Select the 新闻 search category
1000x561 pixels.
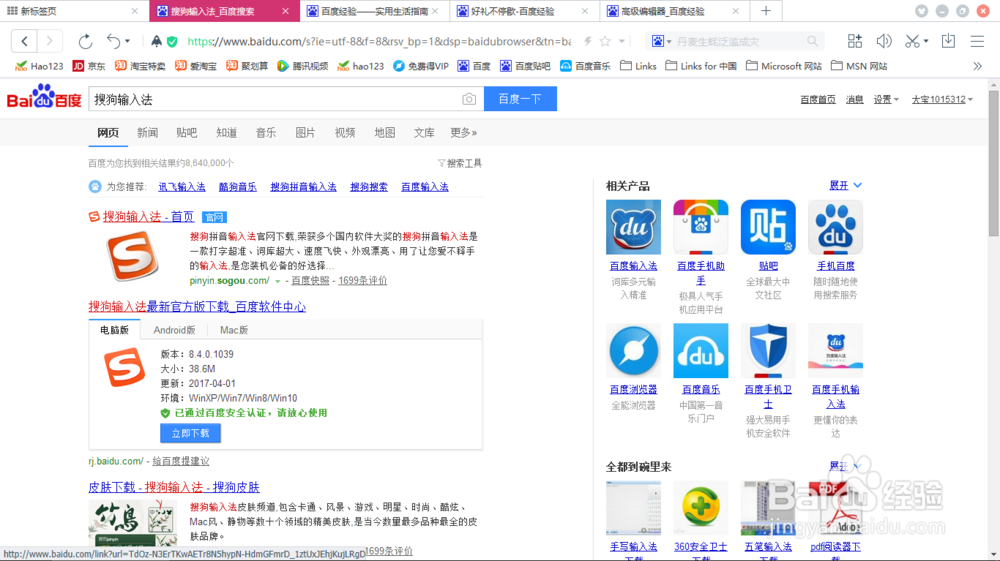pyautogui.click(x=147, y=133)
